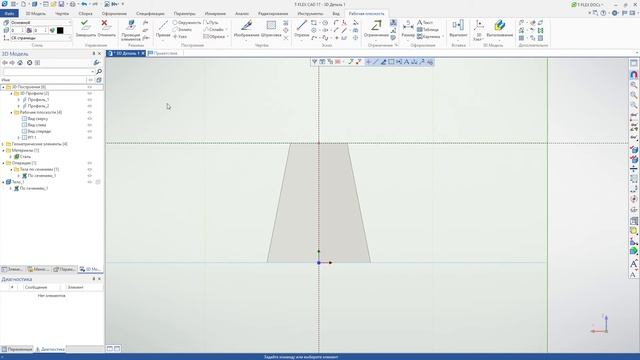Click the green Завершить checkmark button
Viewport: 640px width, 360px height.
(85, 29)
